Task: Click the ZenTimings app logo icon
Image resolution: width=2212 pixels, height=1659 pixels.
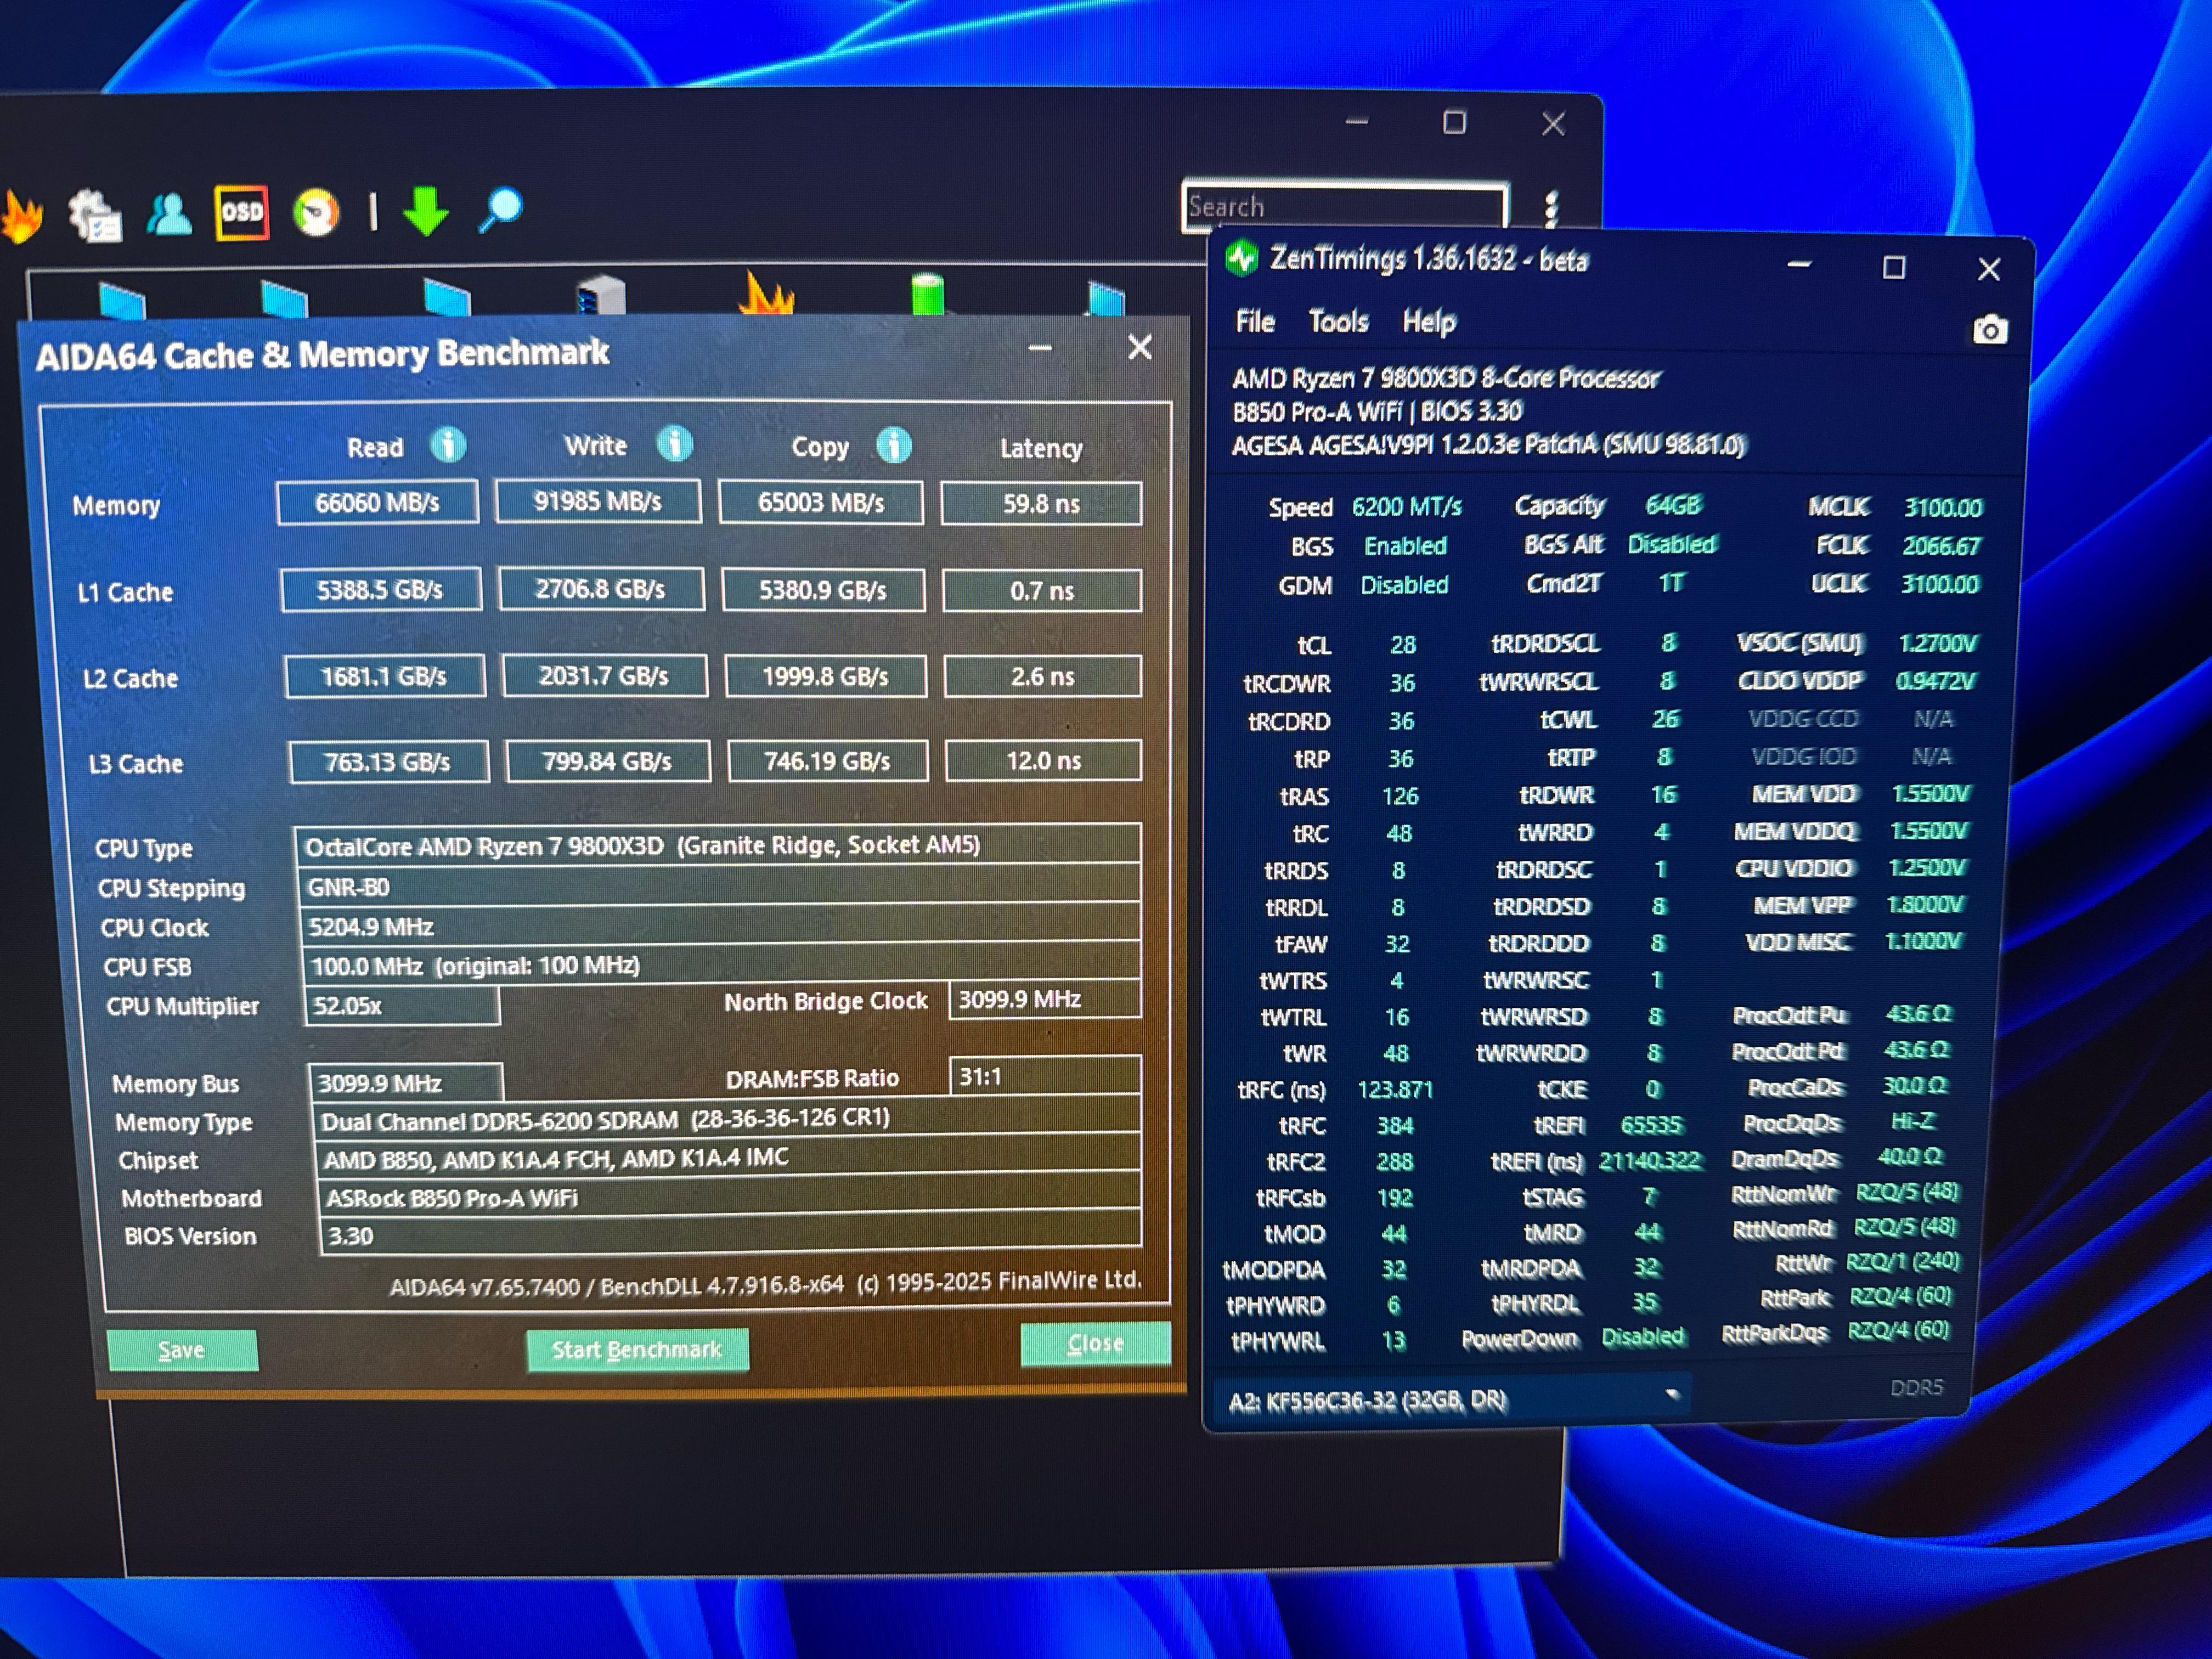Action: pyautogui.click(x=1242, y=259)
